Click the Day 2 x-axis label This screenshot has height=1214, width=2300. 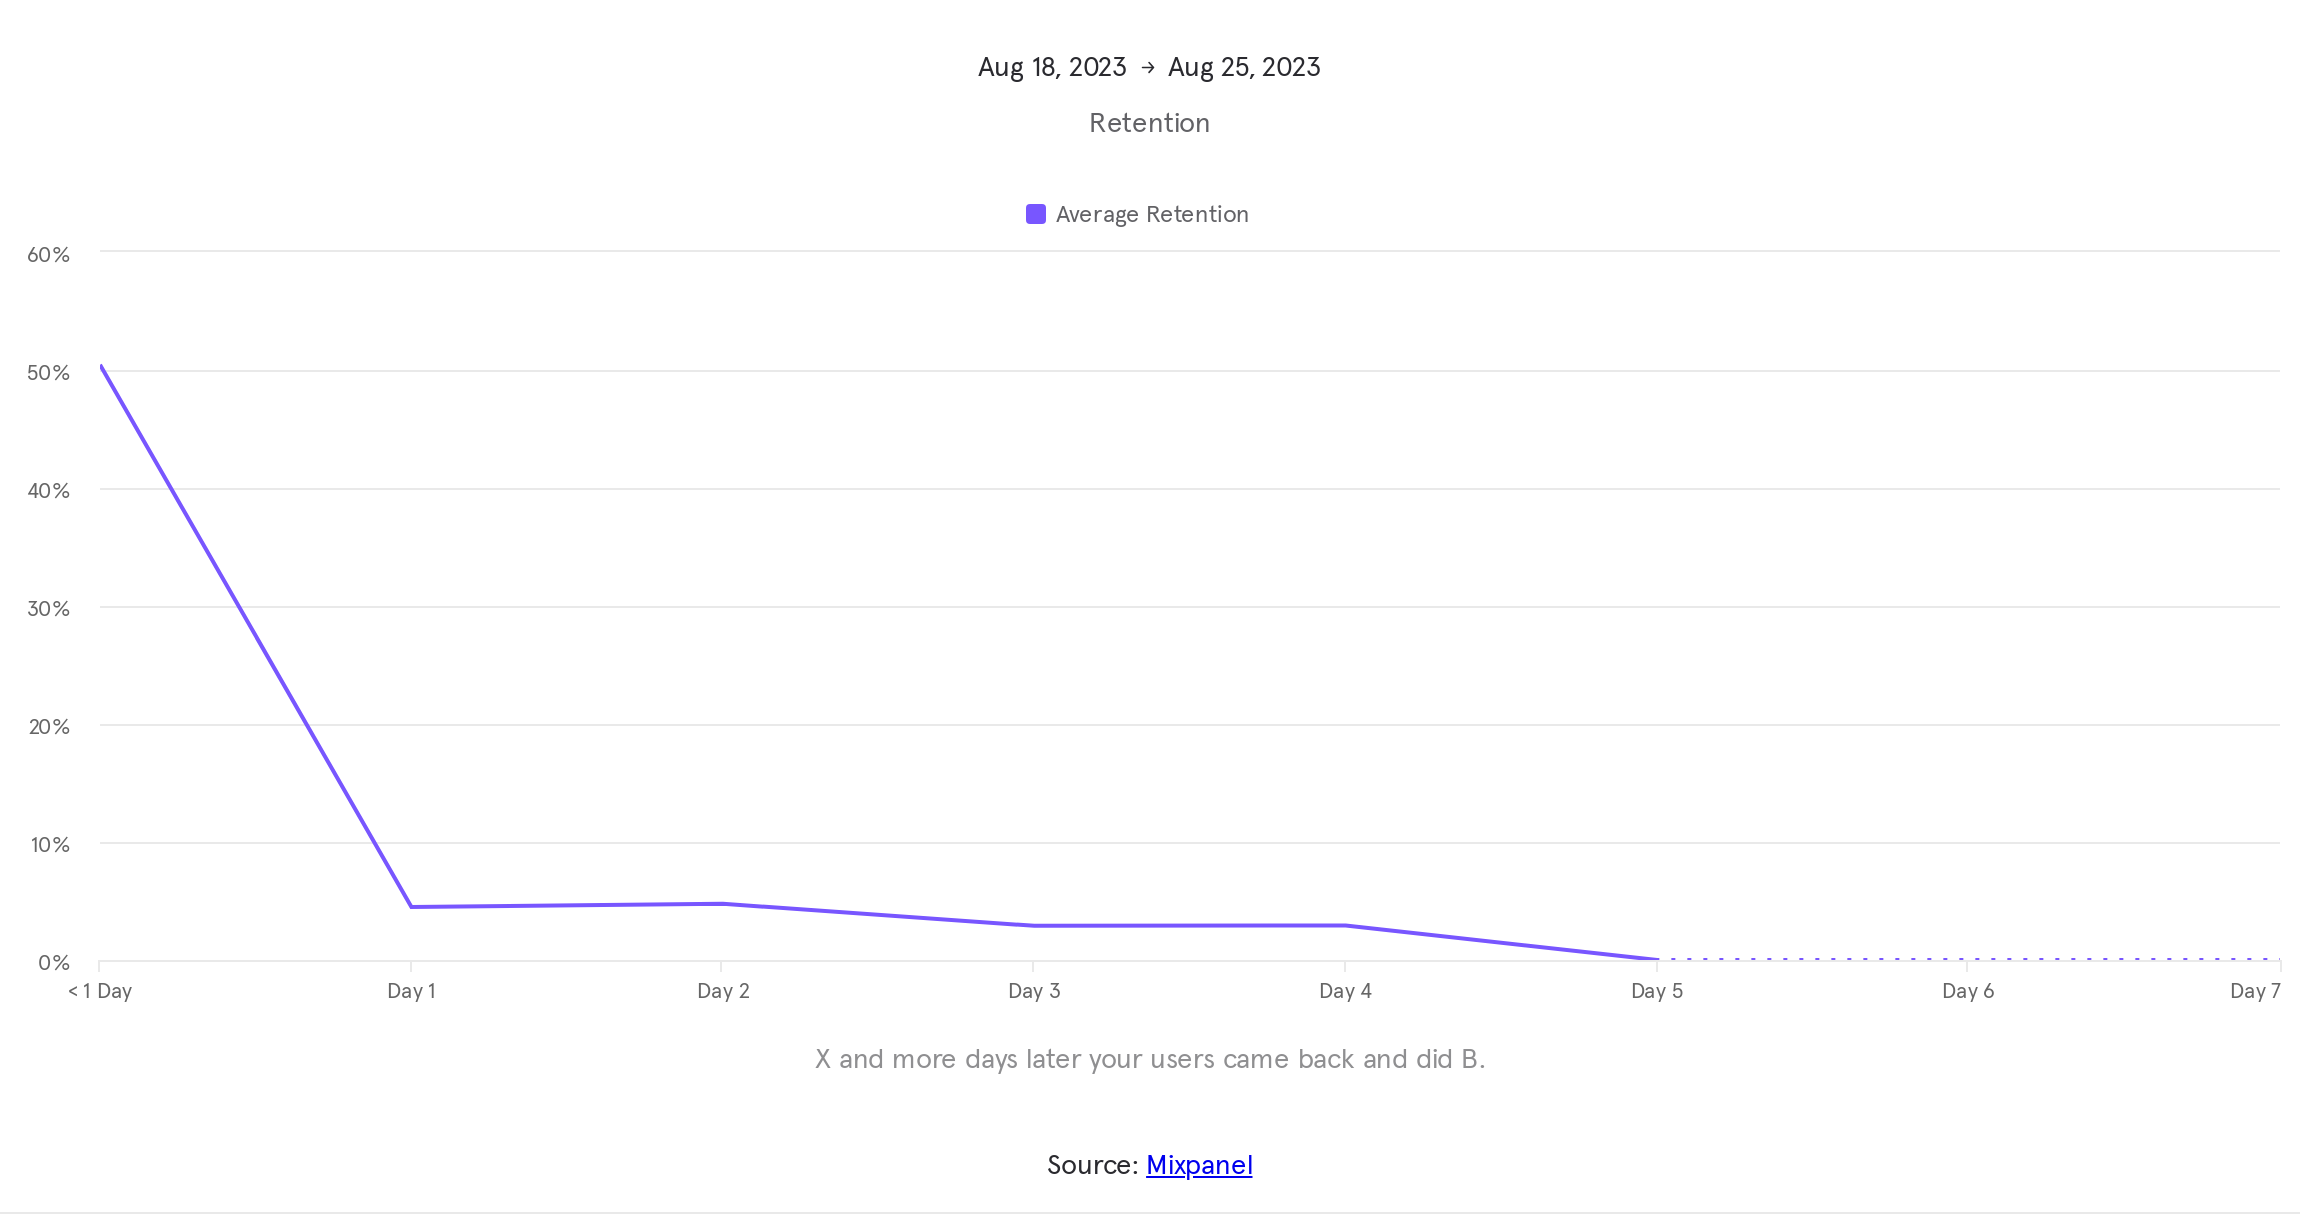pos(723,991)
